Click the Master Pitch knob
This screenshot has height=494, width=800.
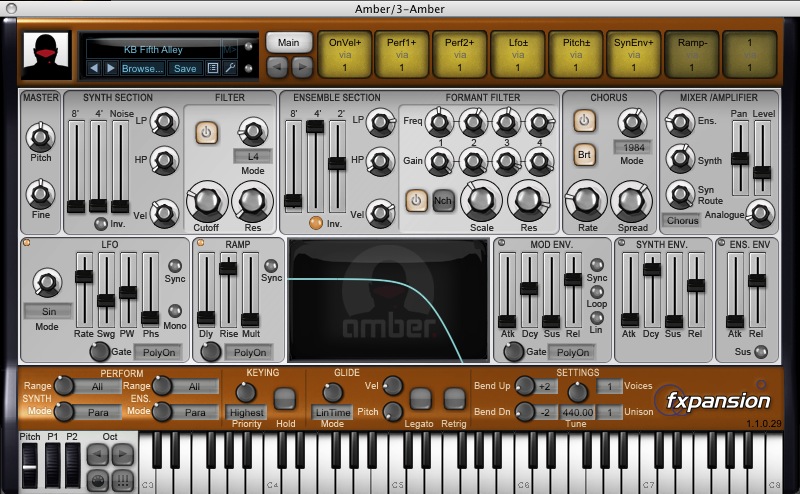(x=40, y=137)
